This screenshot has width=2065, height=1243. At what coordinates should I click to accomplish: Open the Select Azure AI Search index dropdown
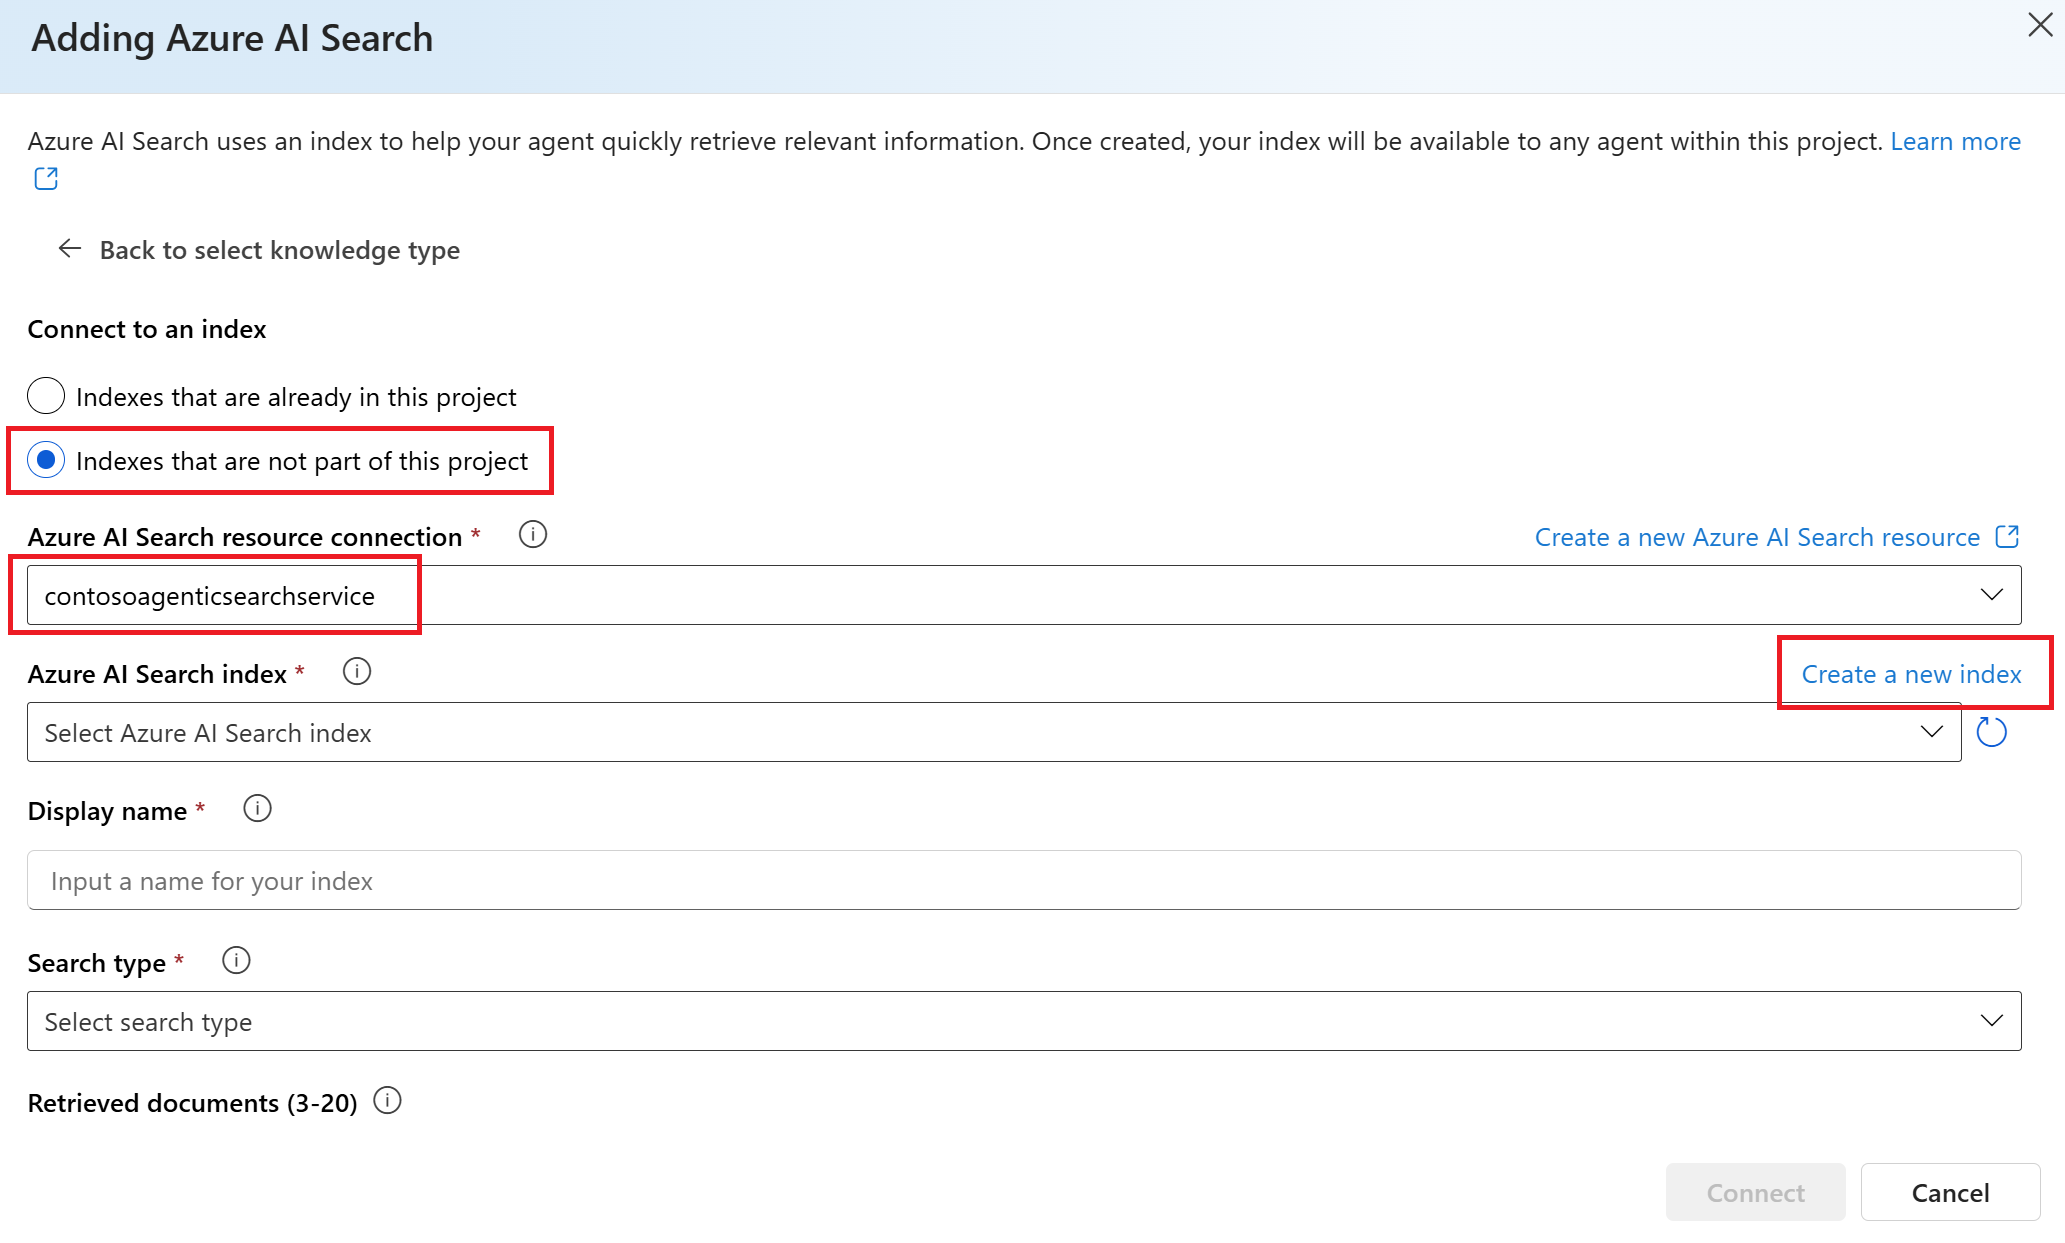(x=1931, y=732)
